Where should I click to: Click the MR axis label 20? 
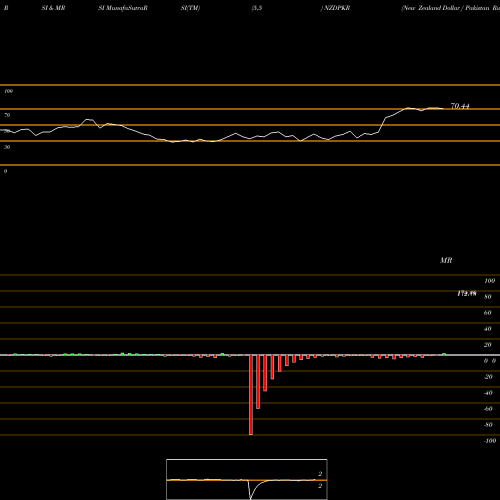(488, 345)
